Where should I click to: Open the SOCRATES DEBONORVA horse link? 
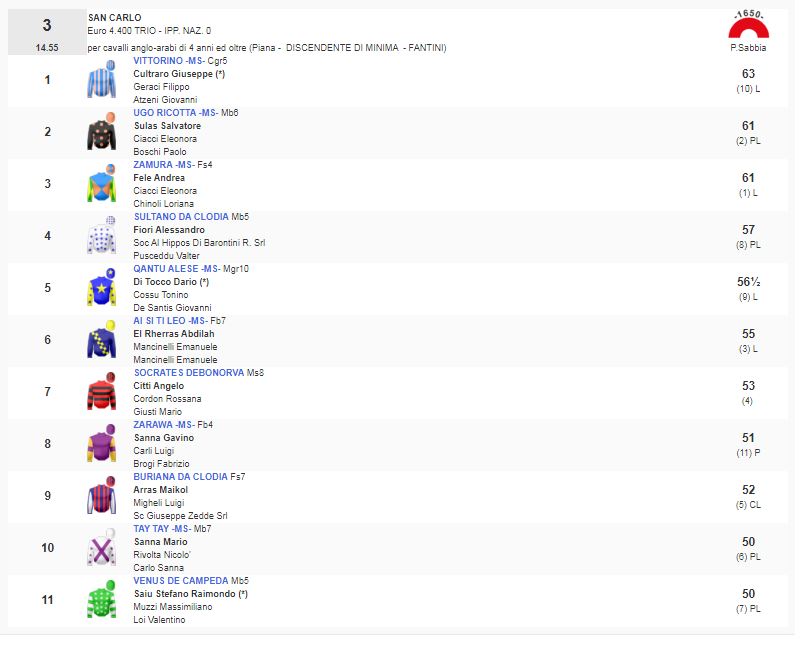coord(189,373)
